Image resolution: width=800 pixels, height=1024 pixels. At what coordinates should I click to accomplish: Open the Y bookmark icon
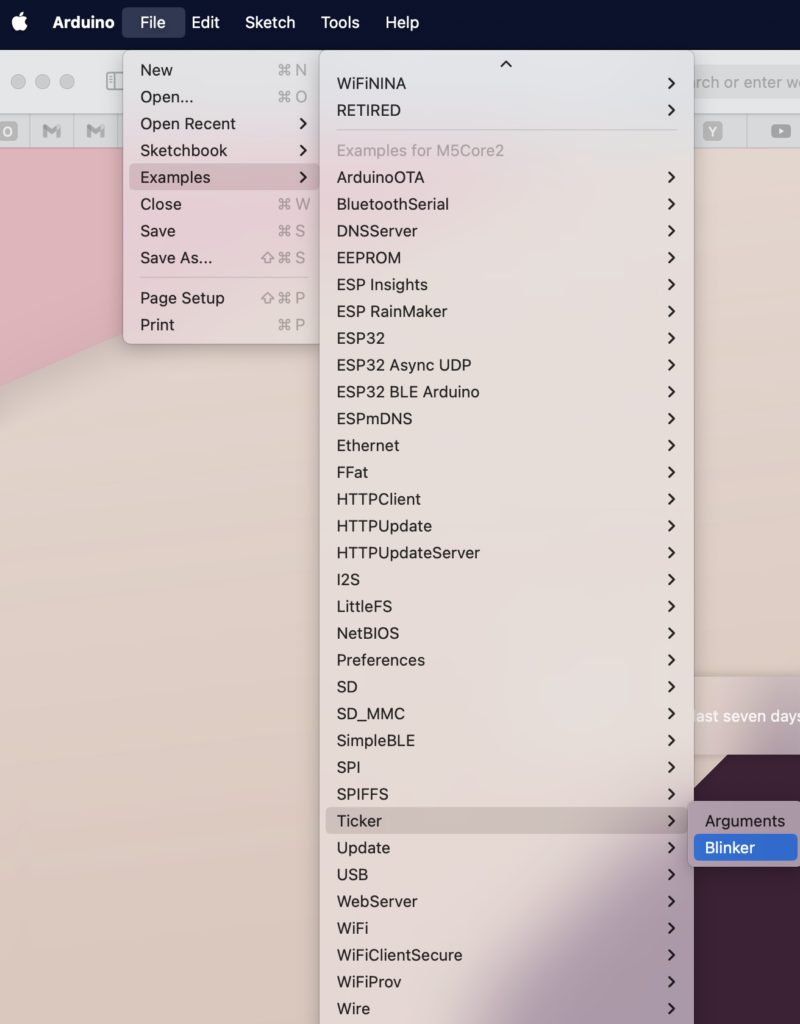[x=712, y=131]
